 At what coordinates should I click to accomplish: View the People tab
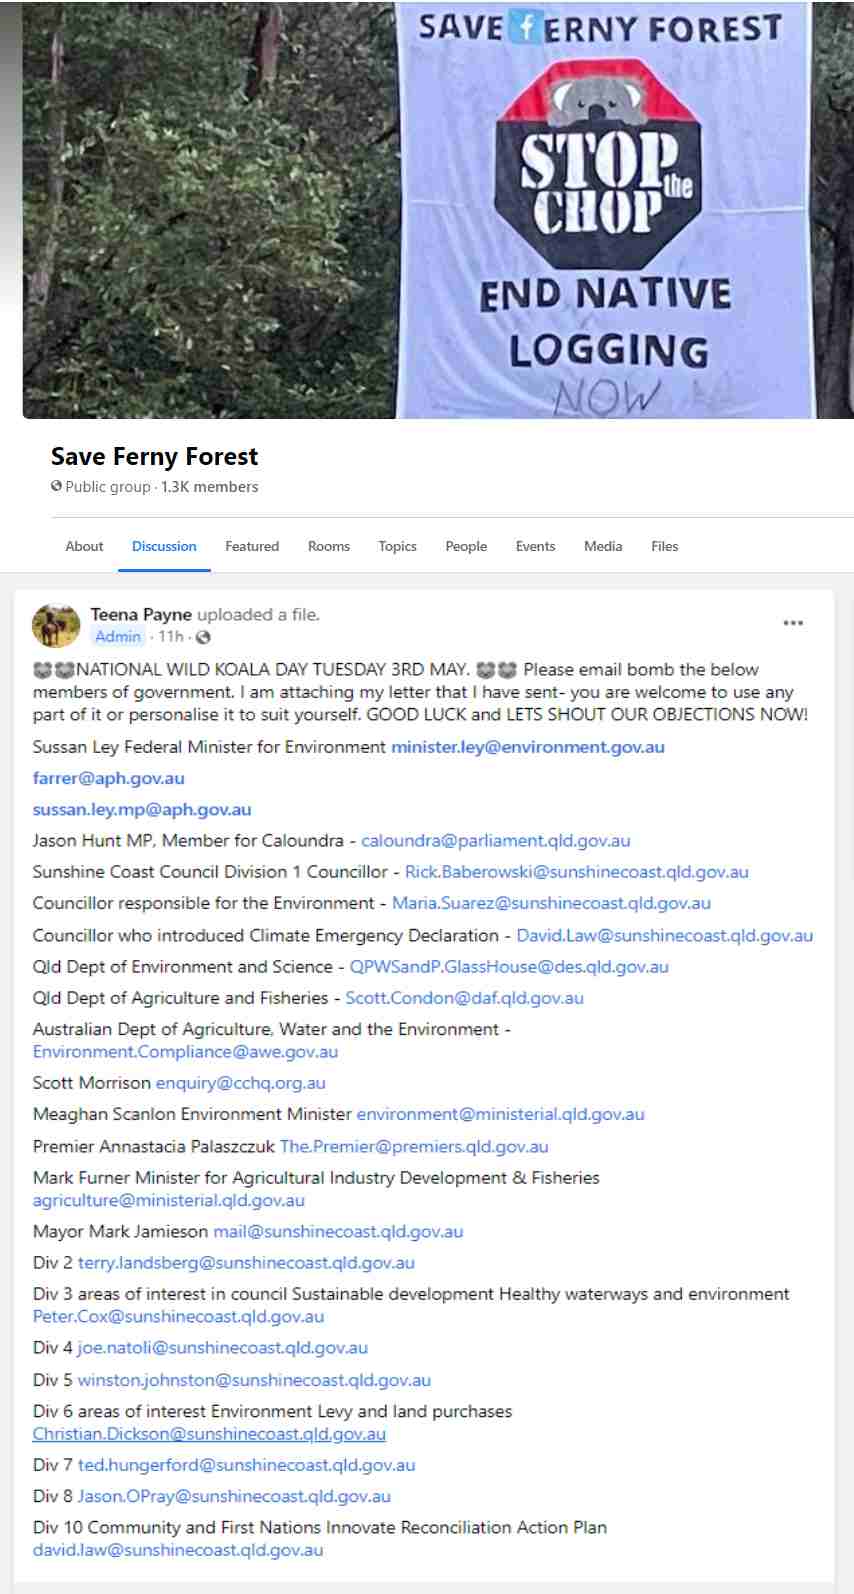(x=466, y=546)
